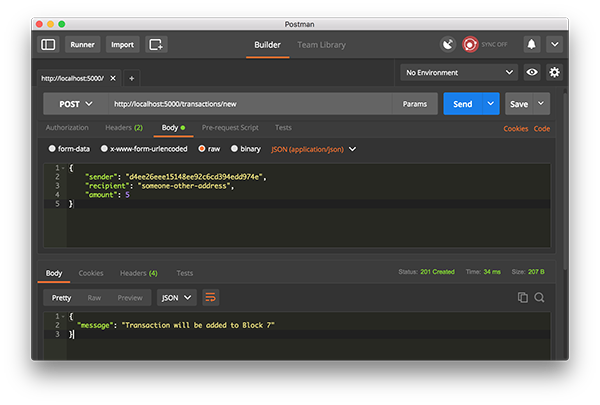Search the response with magnifier icon
600x405 pixels.
pyautogui.click(x=539, y=297)
